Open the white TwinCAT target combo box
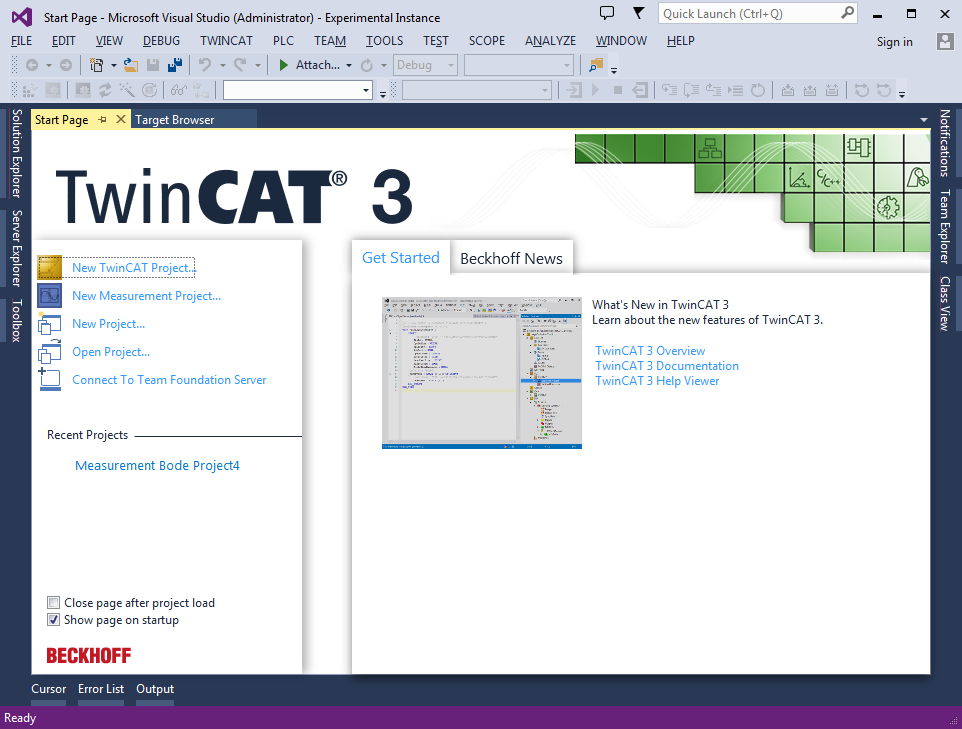962x729 pixels. click(x=298, y=91)
